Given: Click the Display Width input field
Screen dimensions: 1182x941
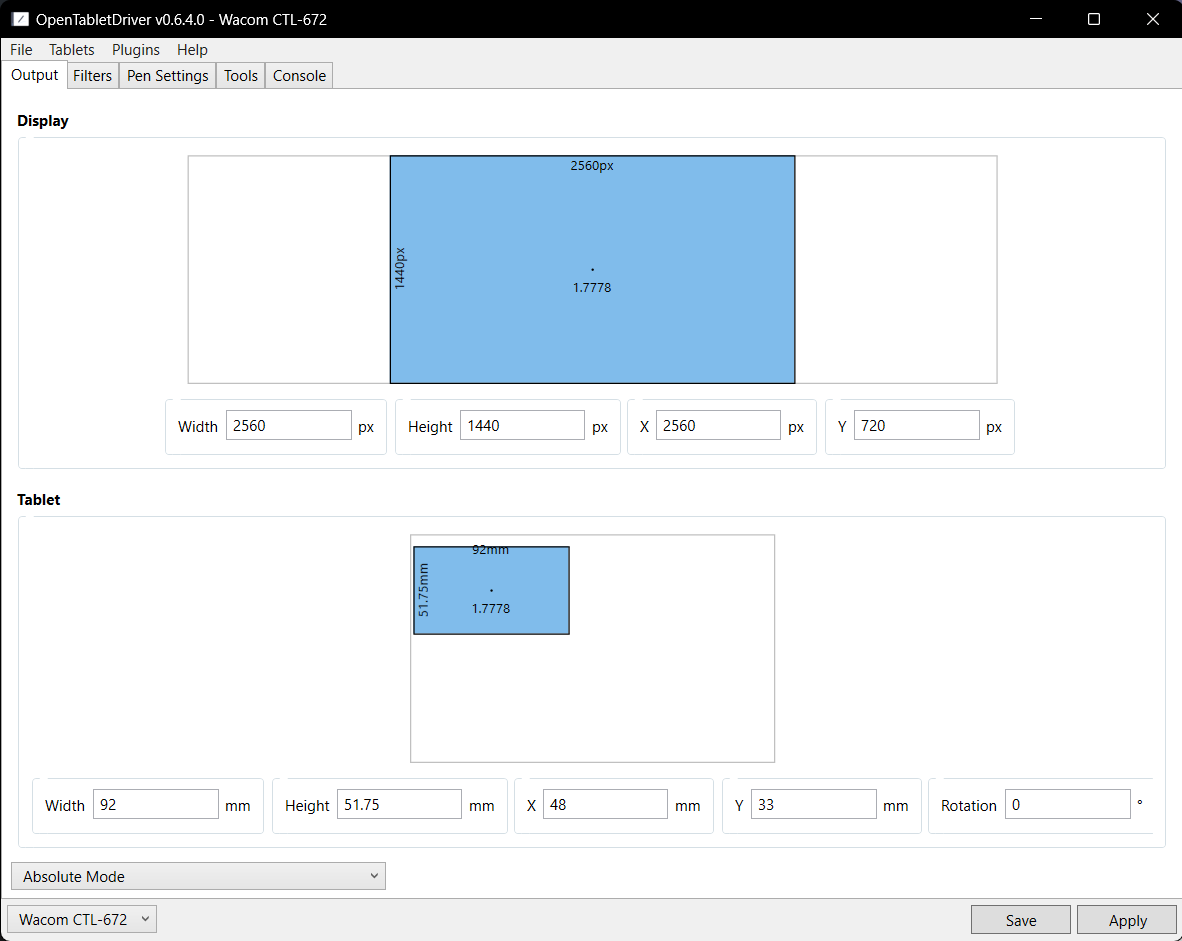Looking at the screenshot, I should [x=289, y=426].
